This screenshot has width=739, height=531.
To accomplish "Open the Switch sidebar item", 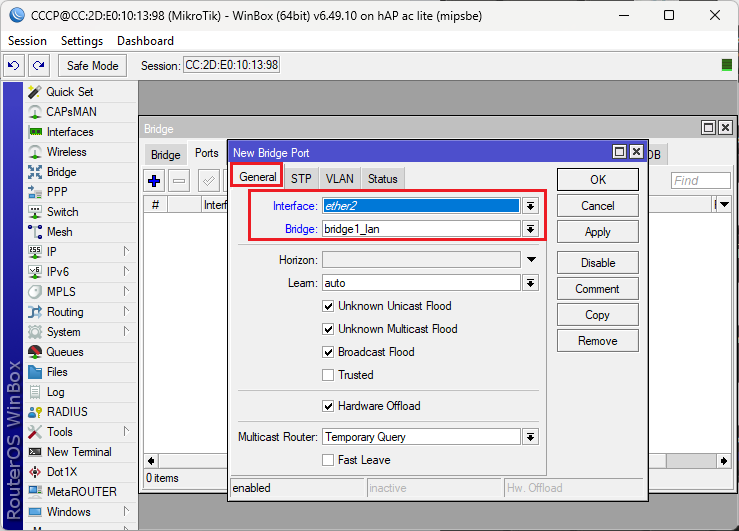I will (62, 212).
